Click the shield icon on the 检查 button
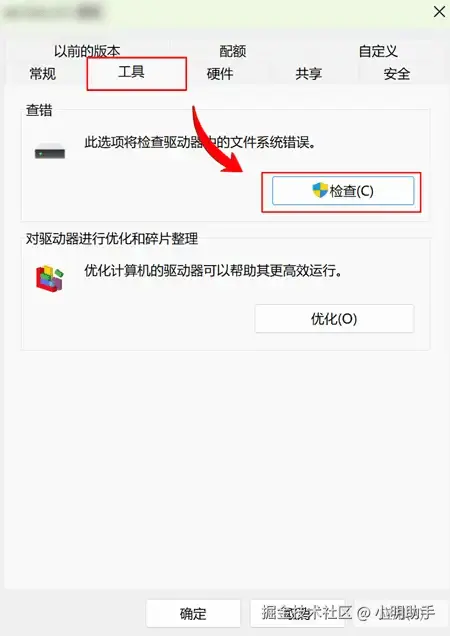Image resolution: width=450 pixels, height=636 pixels. 320,190
